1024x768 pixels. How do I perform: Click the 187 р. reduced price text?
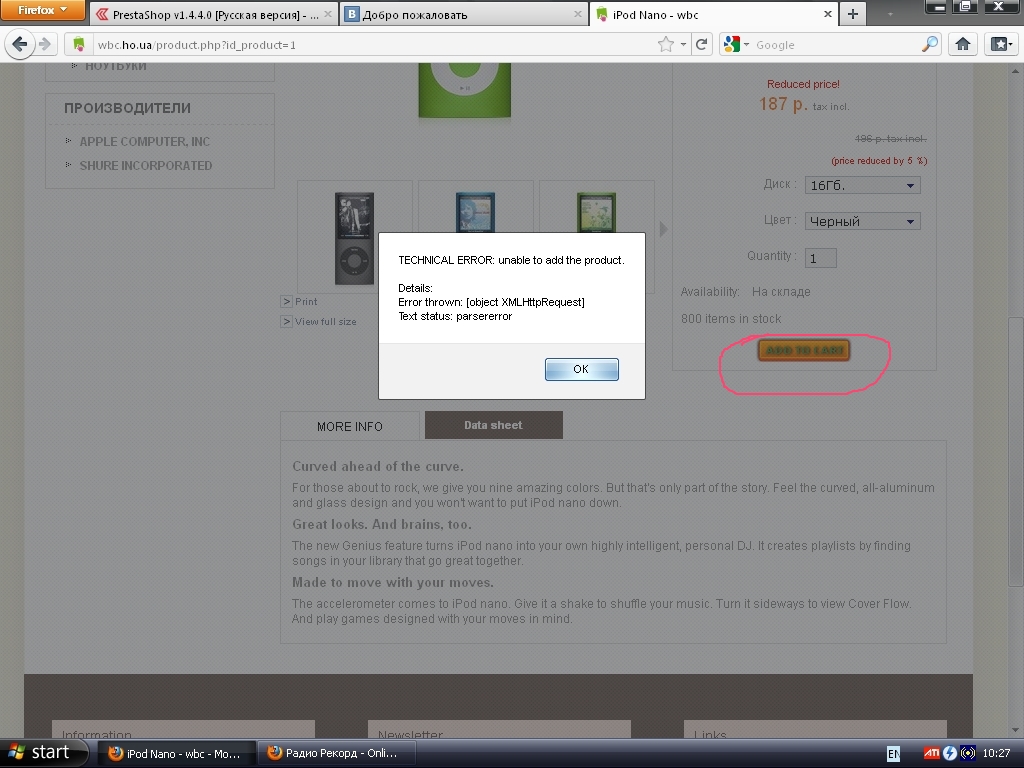783,104
